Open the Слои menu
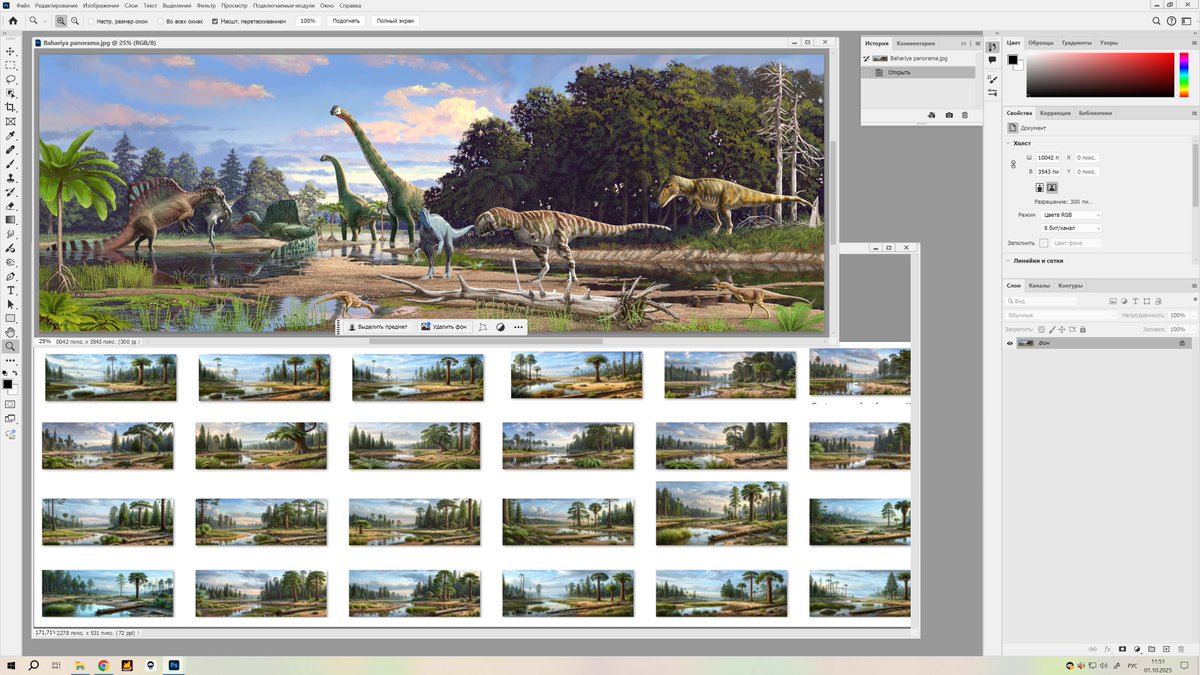The height and width of the screenshot is (675, 1200). click(x=131, y=5)
